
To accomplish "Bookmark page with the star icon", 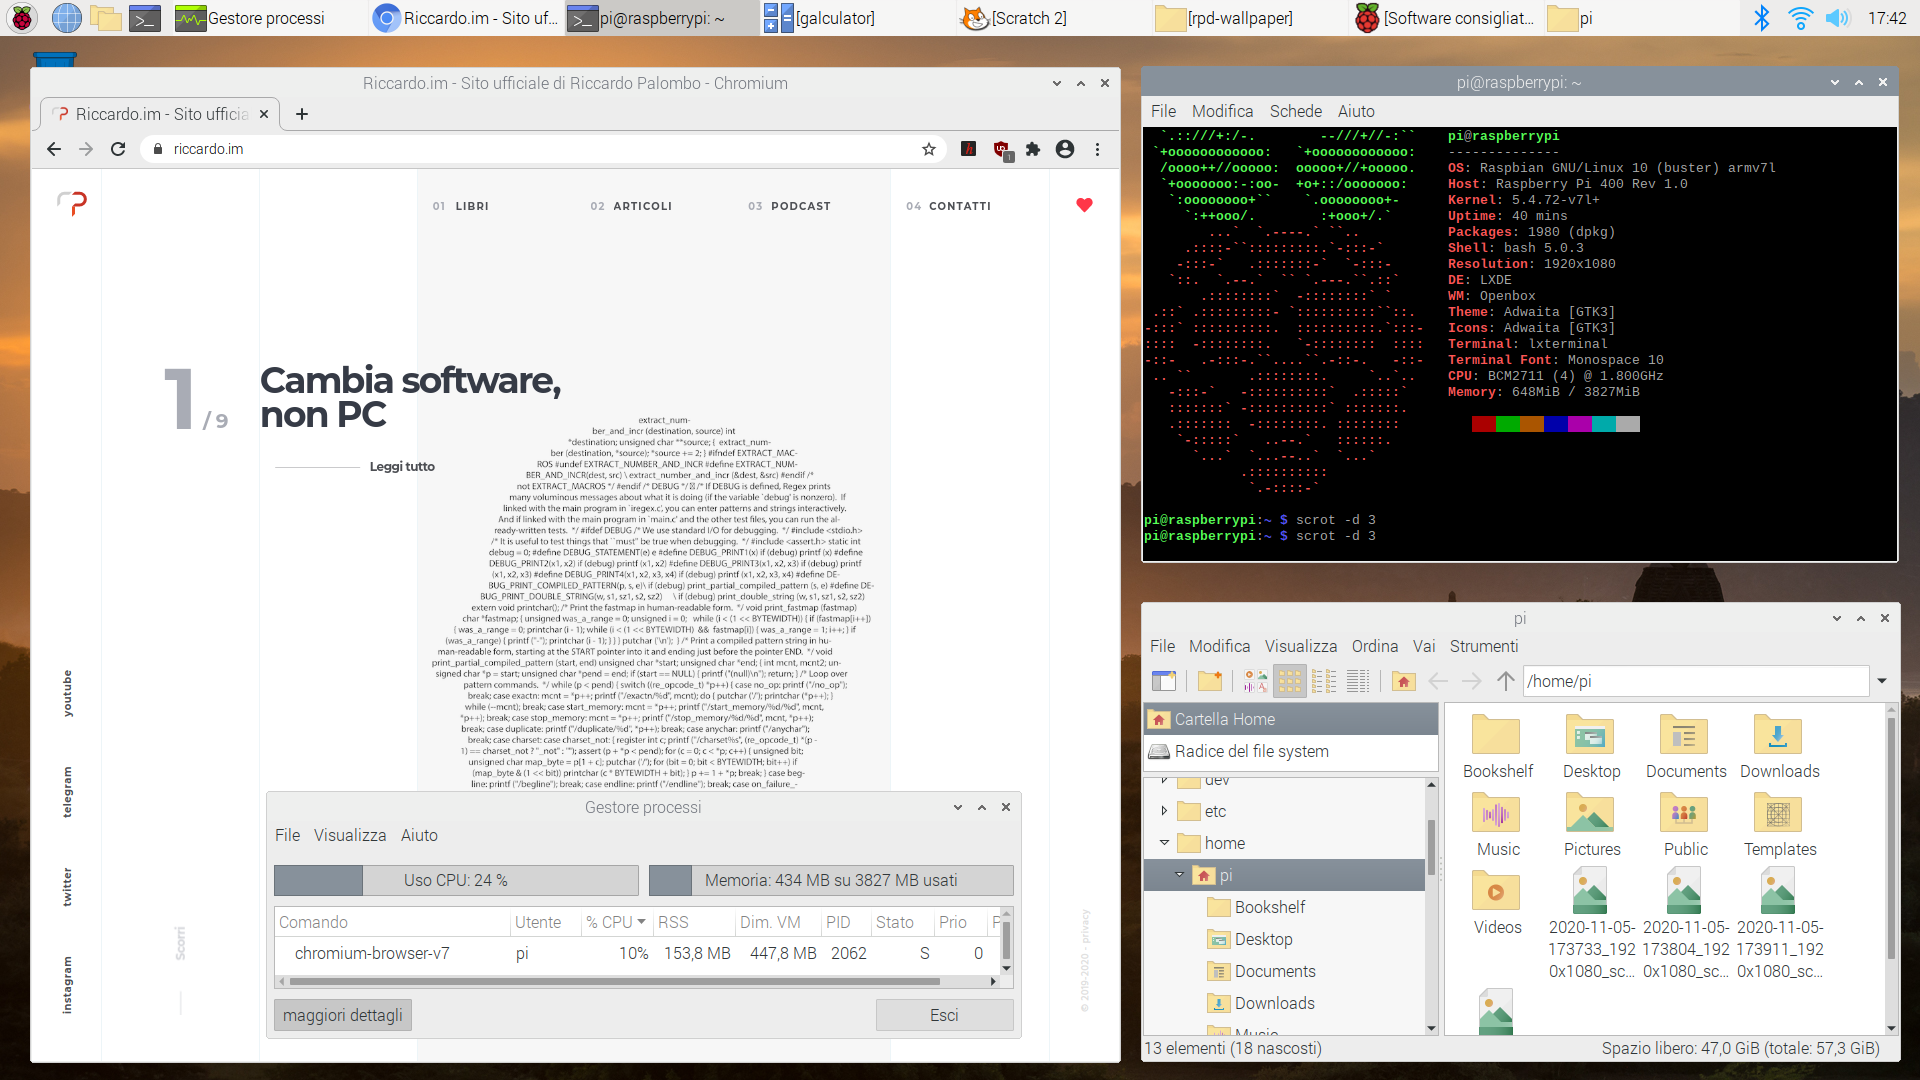I will [929, 149].
